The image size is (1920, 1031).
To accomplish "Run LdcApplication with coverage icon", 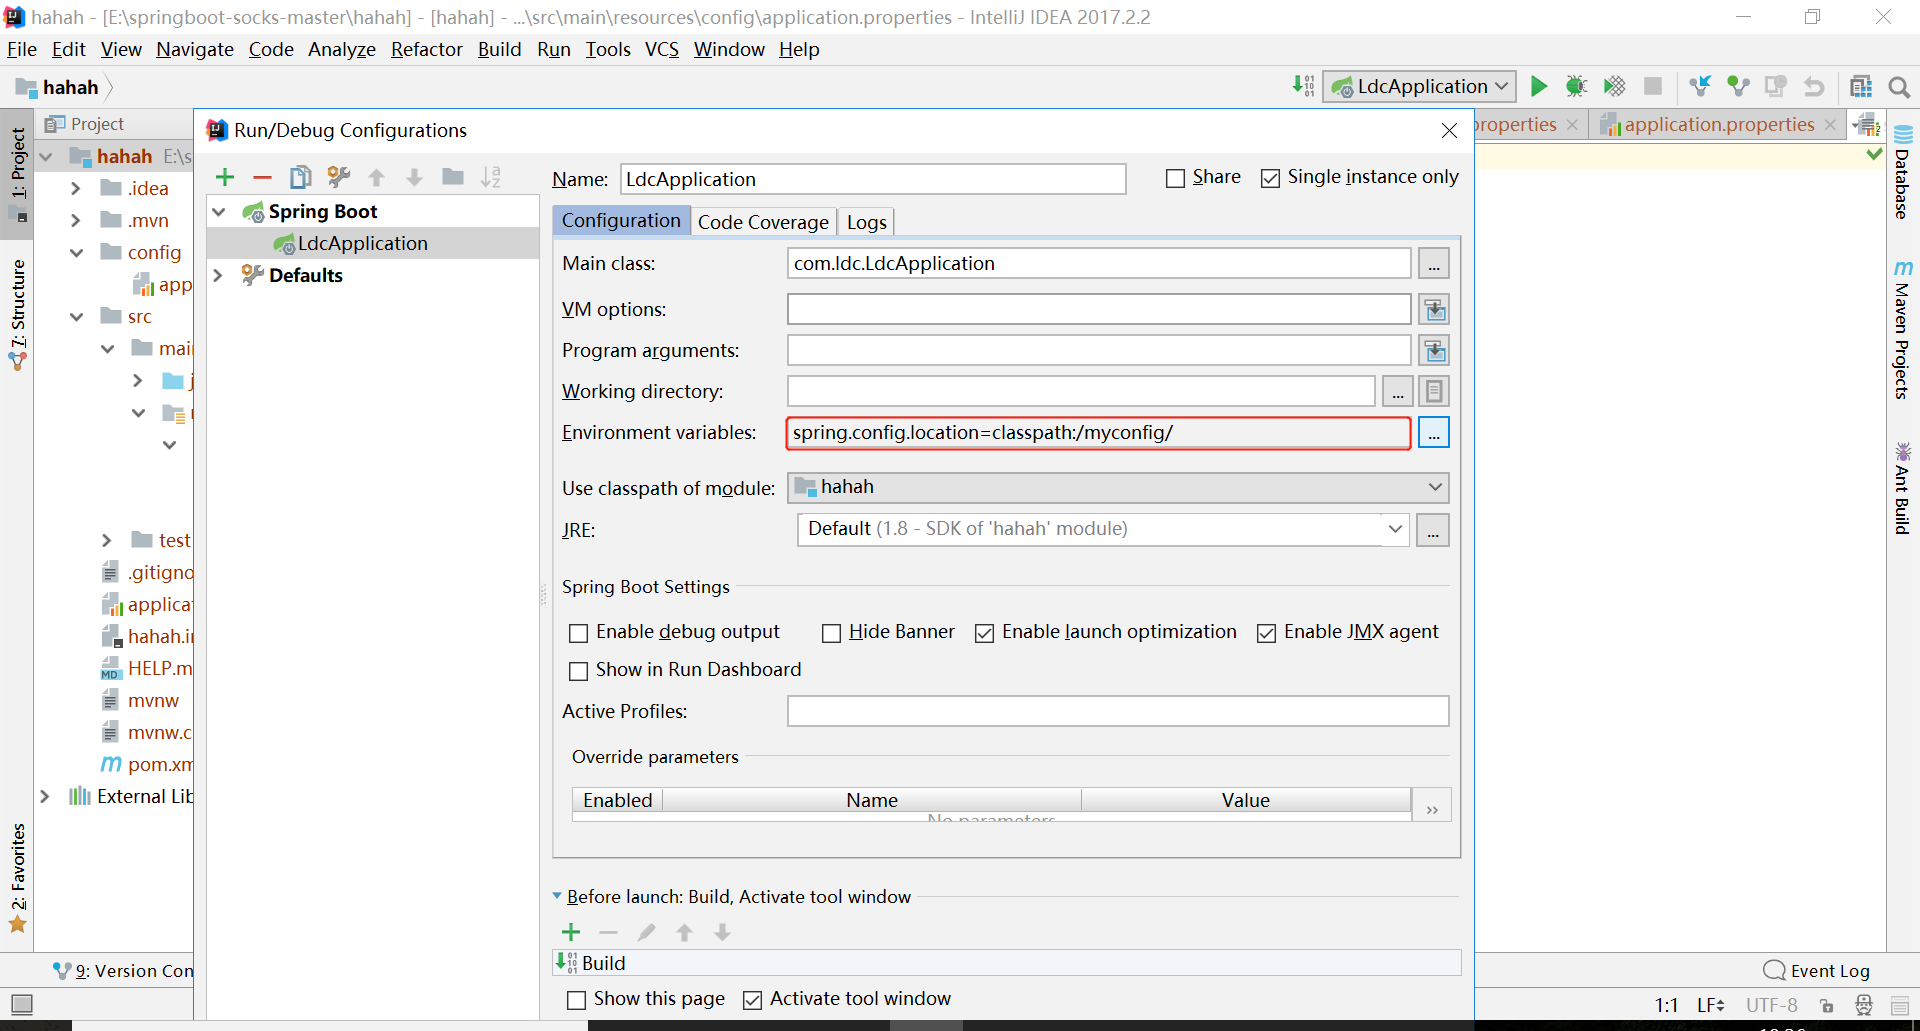I will (1614, 87).
